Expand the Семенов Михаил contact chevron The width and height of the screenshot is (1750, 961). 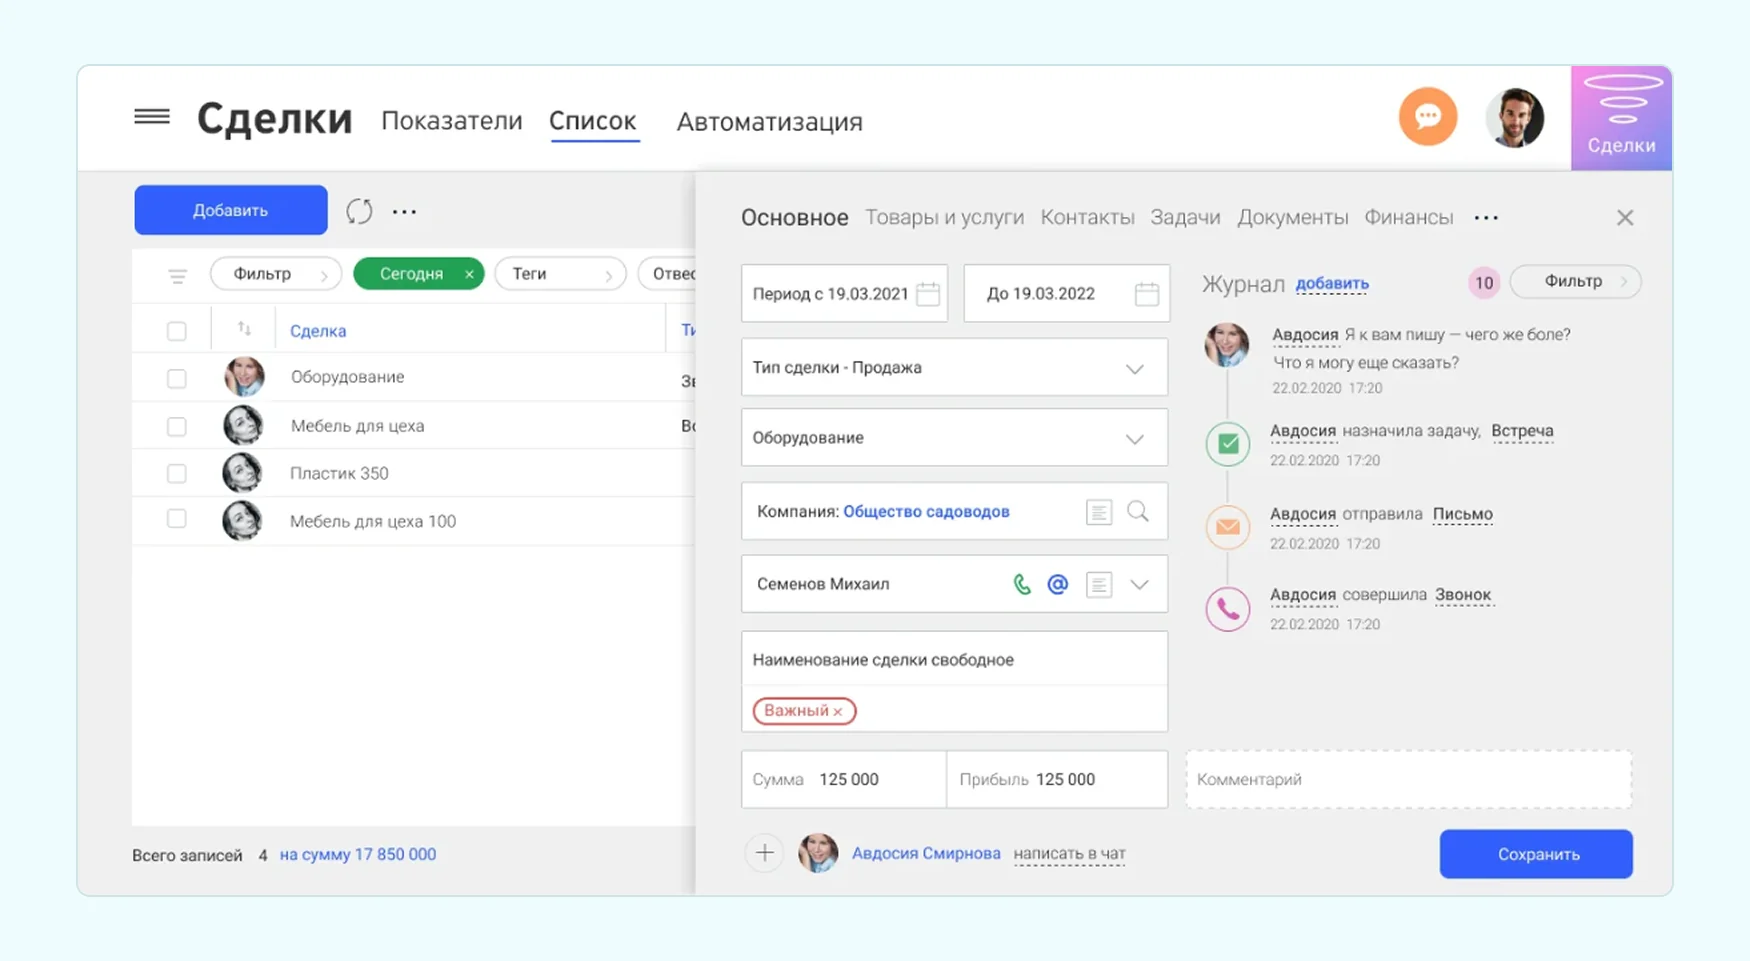(1139, 584)
